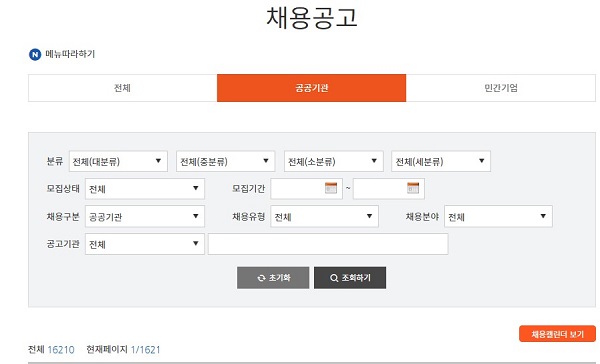Click the current page value 1/1621
The width and height of the screenshot is (600, 364).
click(x=145, y=349)
